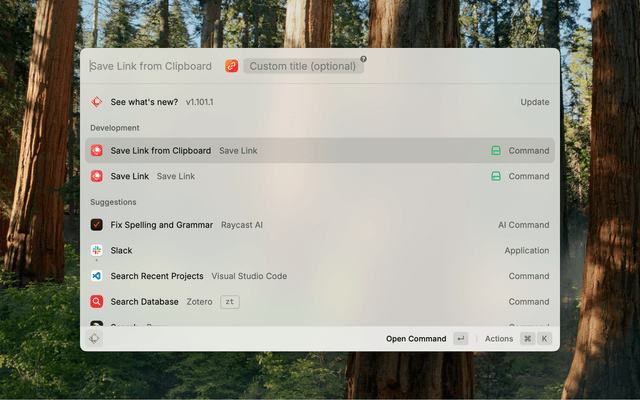640x400 pixels.
Task: Click the Raycast logo in bottom-left corner
Action: pos(94,339)
